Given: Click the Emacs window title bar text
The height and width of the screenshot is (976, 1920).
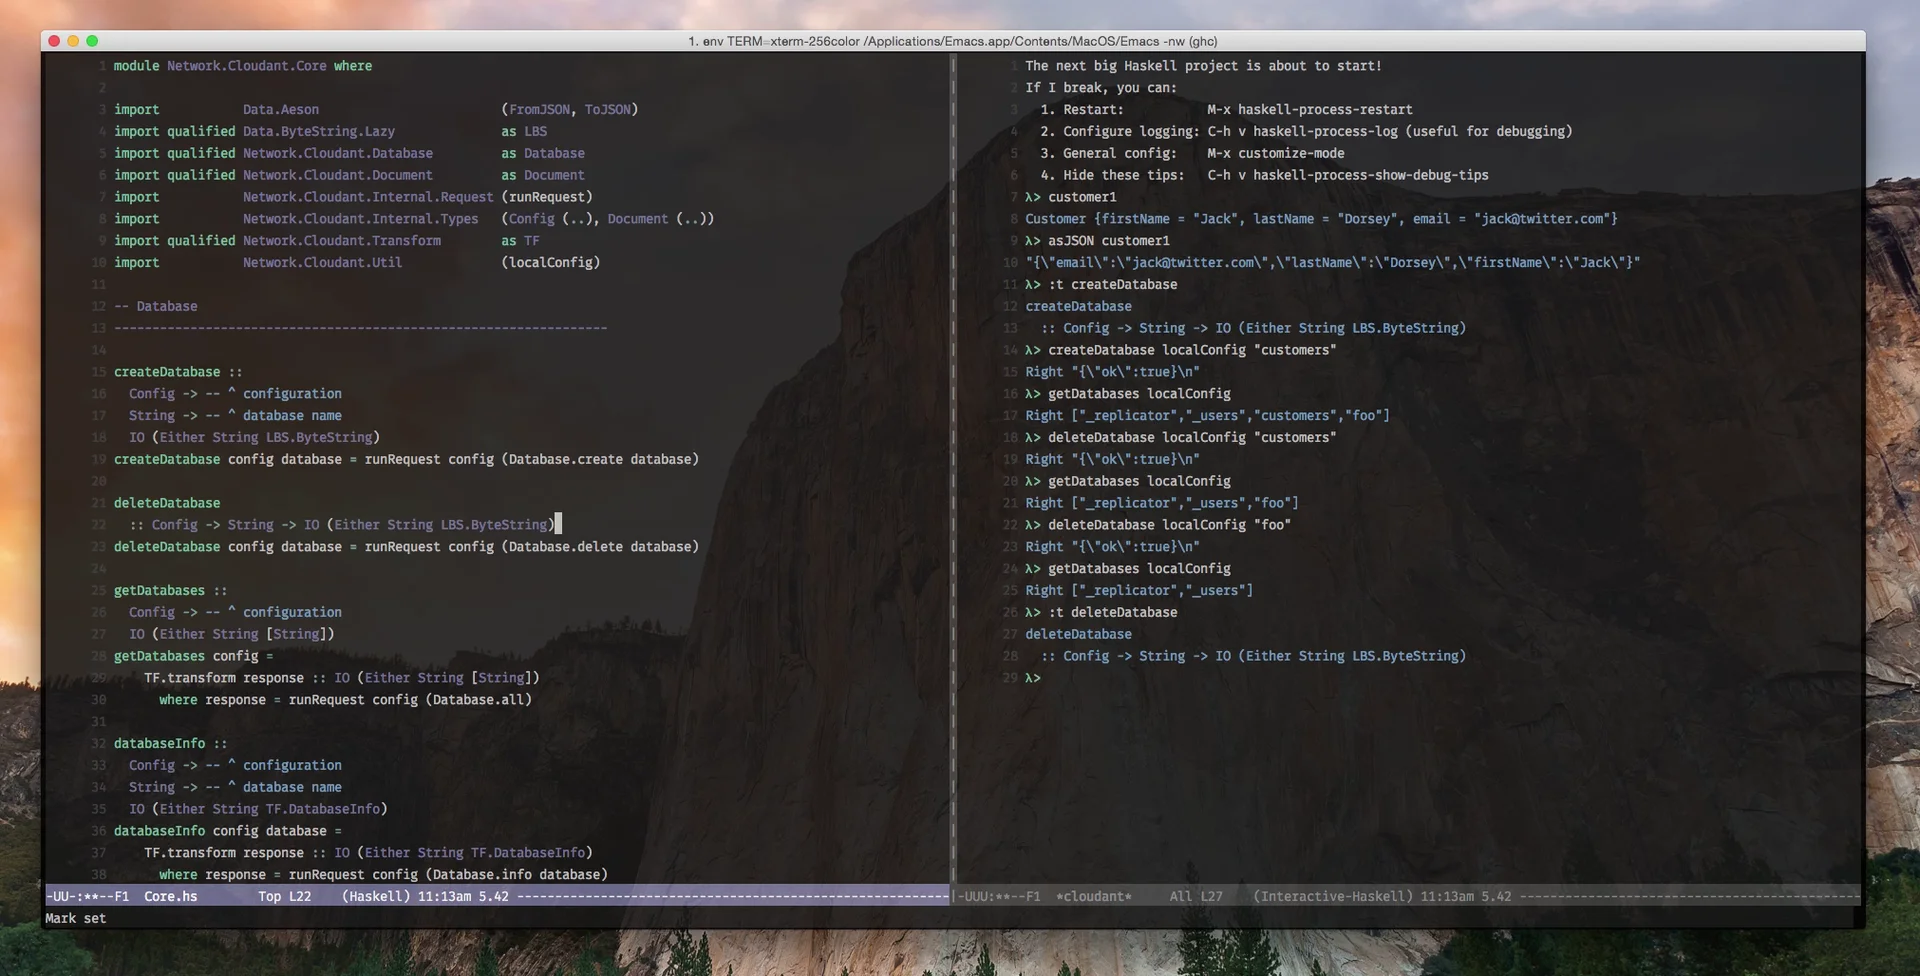Looking at the screenshot, I should 952,41.
